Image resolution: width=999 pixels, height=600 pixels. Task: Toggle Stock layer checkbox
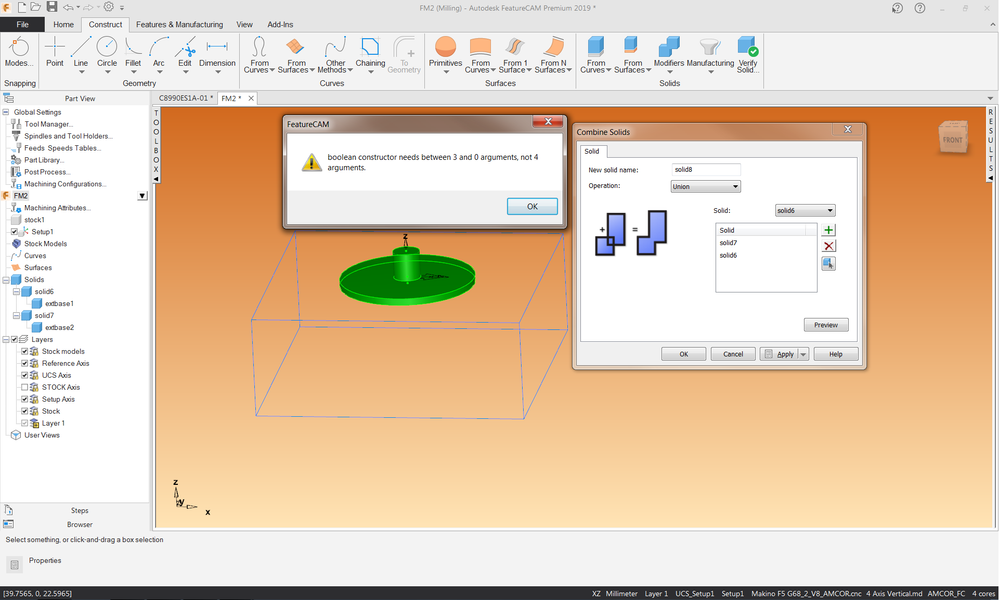pyautogui.click(x=25, y=411)
